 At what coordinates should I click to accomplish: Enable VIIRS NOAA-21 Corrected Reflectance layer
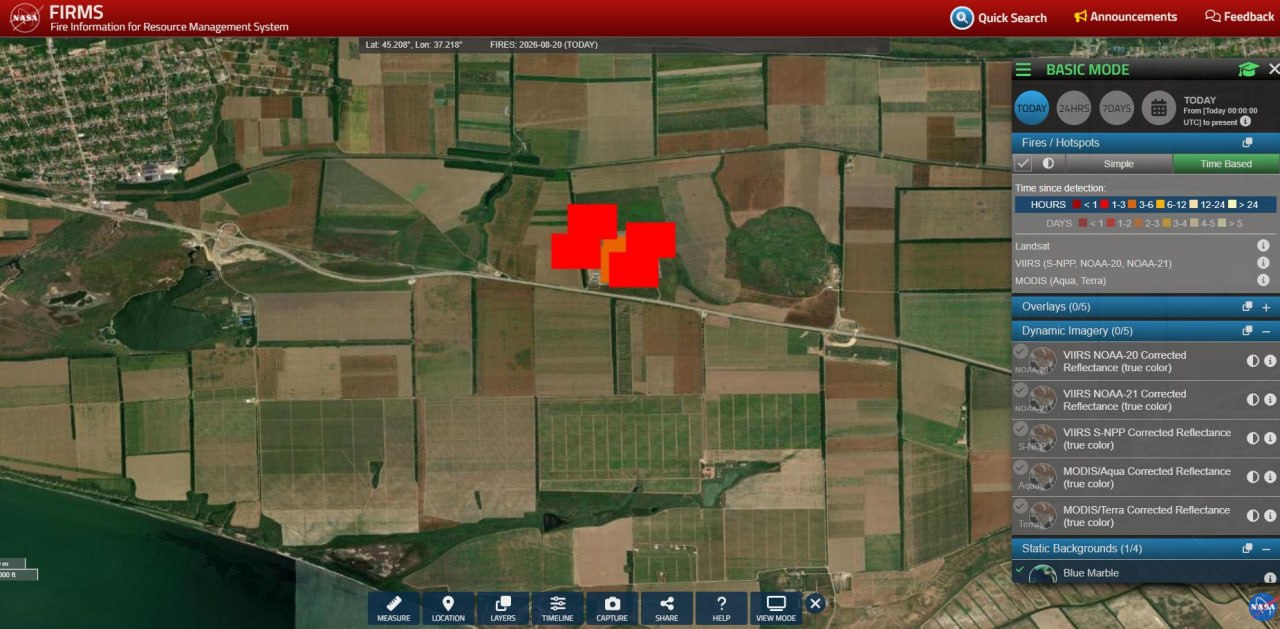1020,390
